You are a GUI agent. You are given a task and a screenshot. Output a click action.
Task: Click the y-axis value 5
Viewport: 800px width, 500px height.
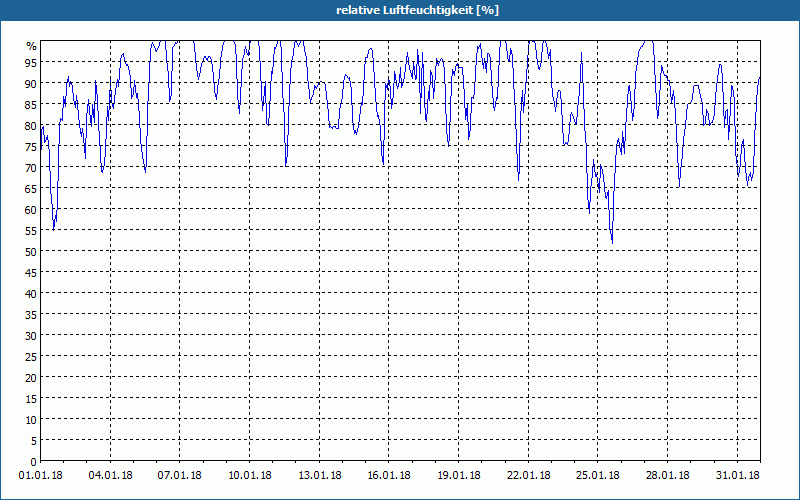(x=34, y=441)
